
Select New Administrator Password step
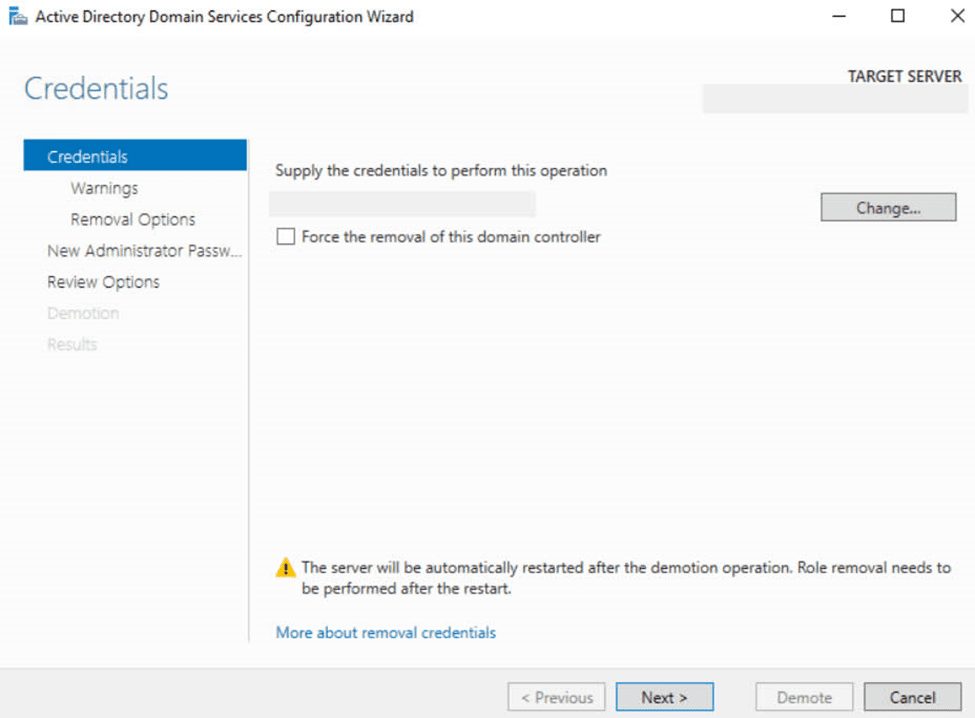[x=144, y=251]
